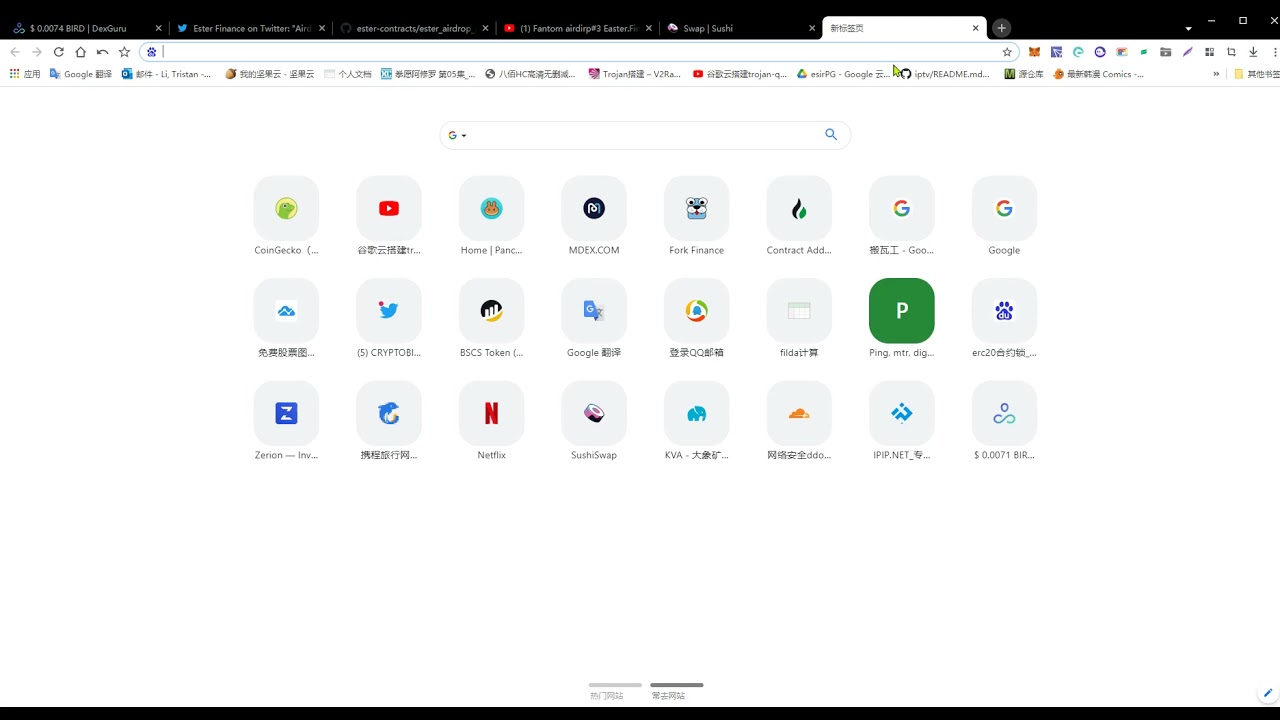1280x720 pixels.
Task: Open the 最新韩漫 Comics bookmark
Action: click(1098, 74)
